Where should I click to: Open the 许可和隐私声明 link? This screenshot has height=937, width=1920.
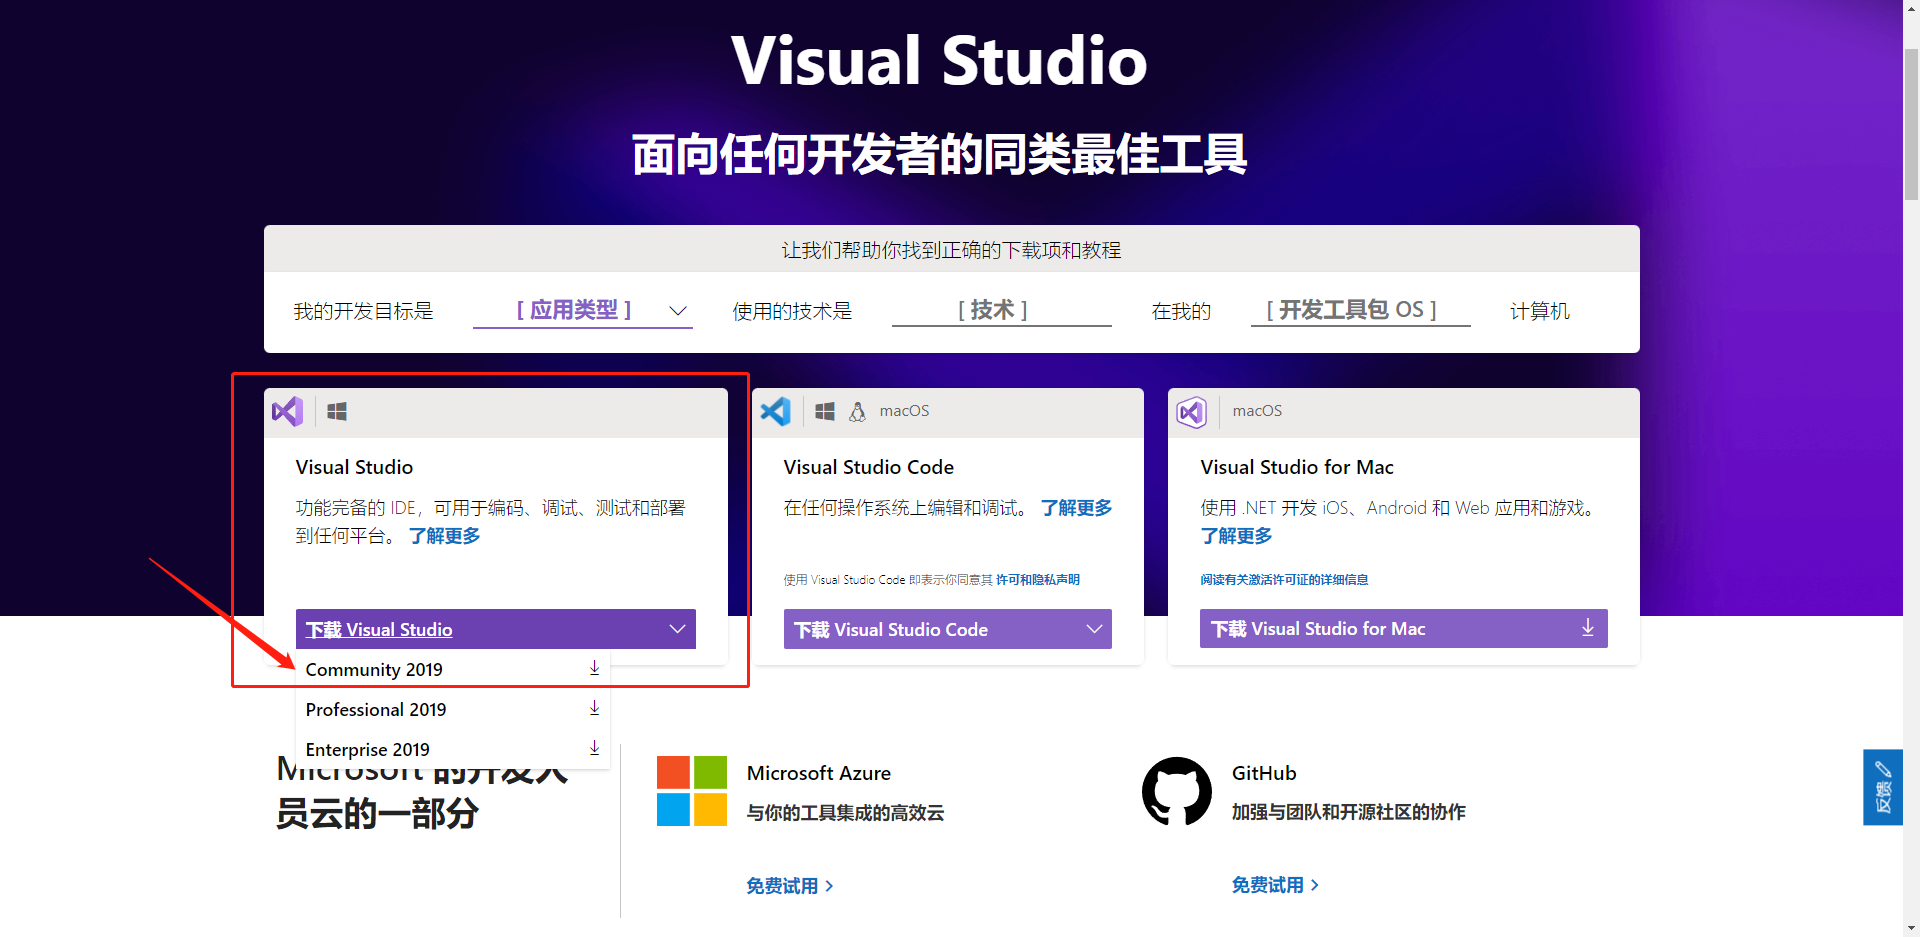pos(1038,580)
